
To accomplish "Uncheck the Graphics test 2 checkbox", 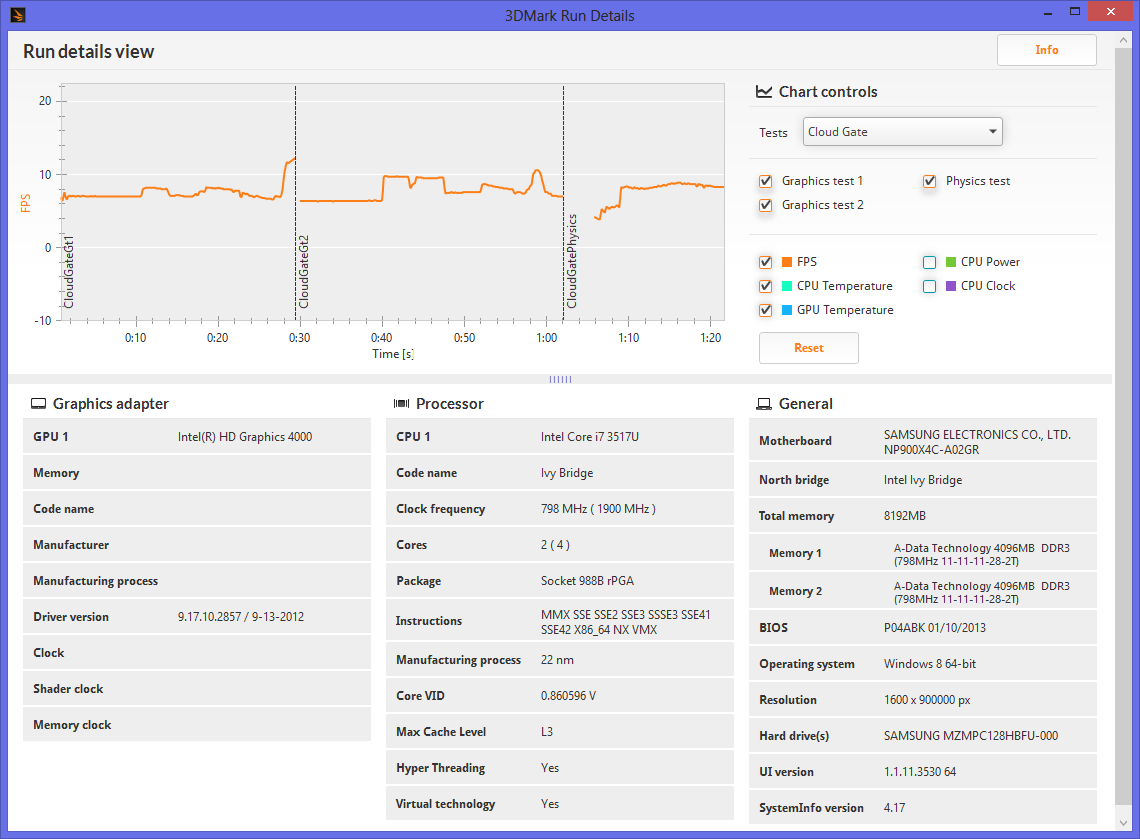I will click(766, 205).
